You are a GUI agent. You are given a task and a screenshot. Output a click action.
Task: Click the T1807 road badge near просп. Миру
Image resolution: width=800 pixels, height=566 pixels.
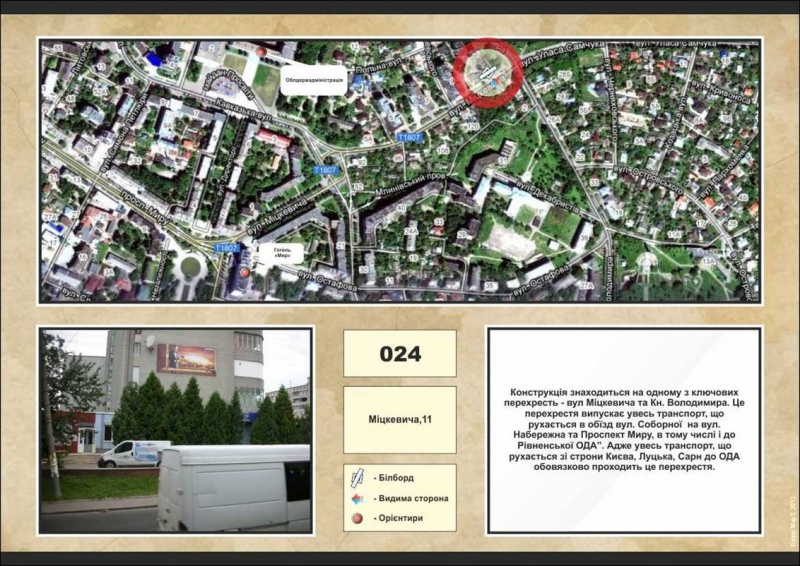[x=226, y=247]
